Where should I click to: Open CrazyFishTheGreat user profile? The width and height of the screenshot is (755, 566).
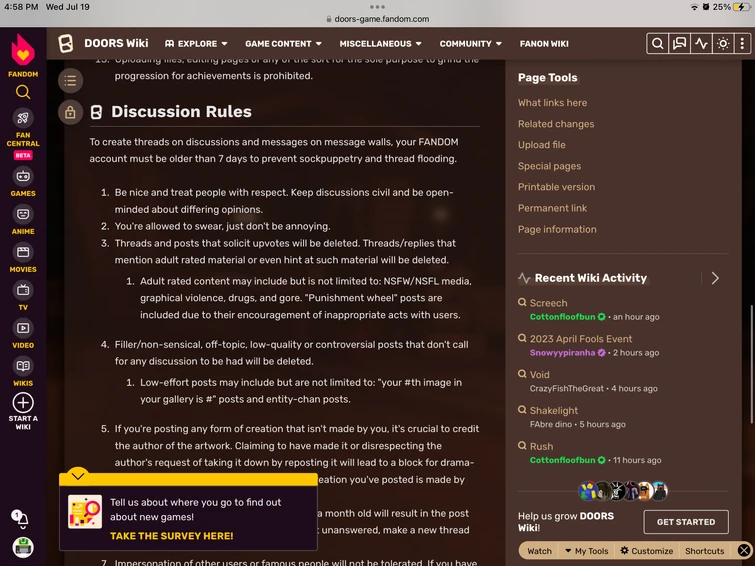click(566, 388)
